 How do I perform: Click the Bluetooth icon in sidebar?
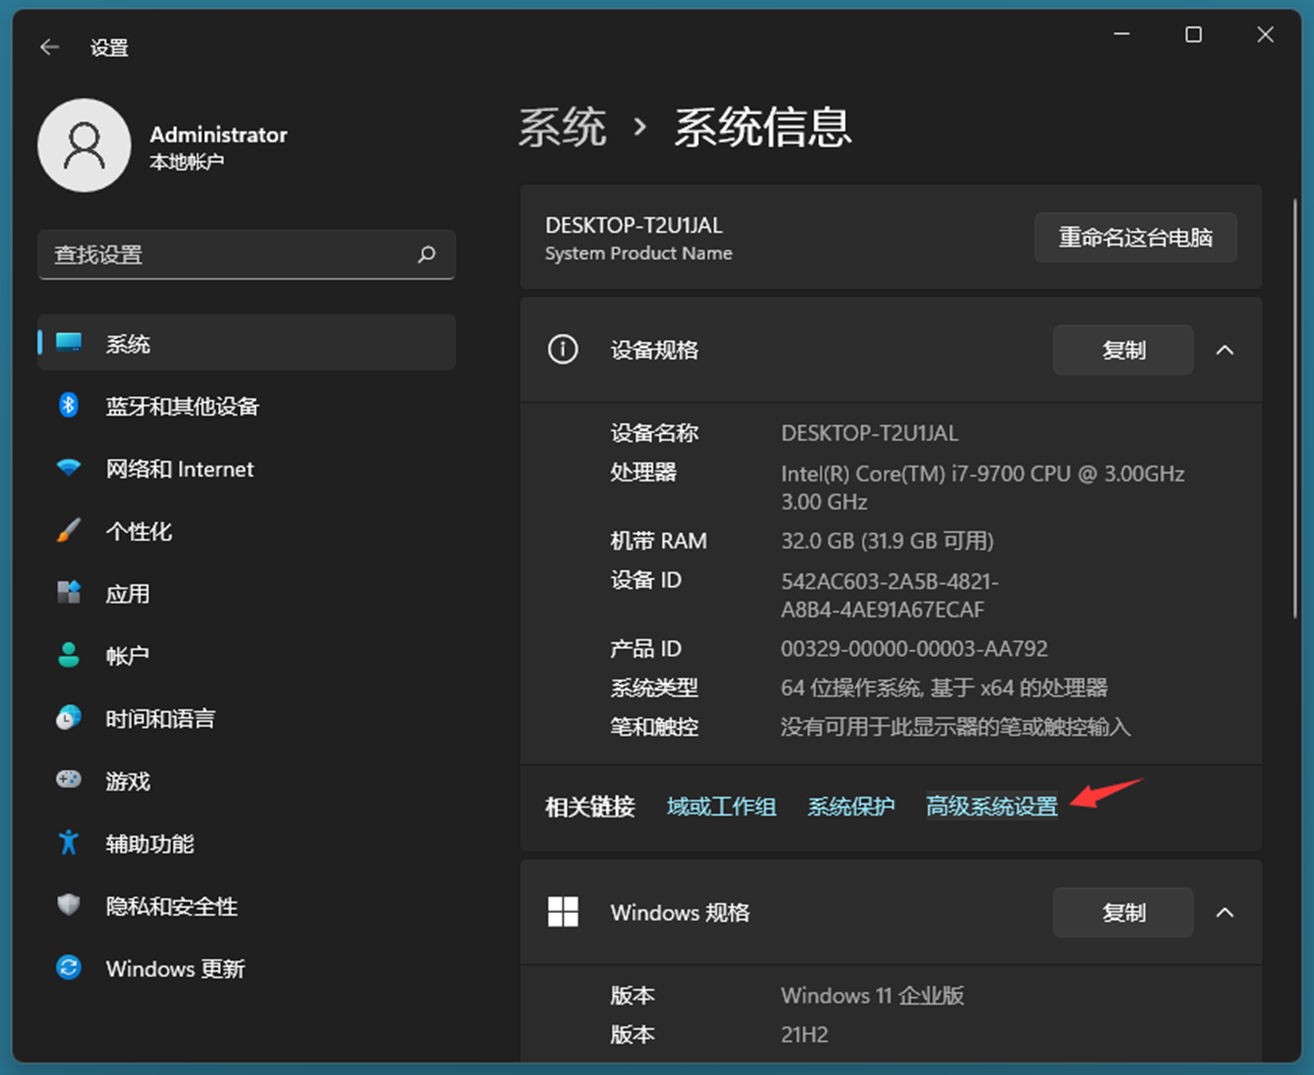point(69,405)
